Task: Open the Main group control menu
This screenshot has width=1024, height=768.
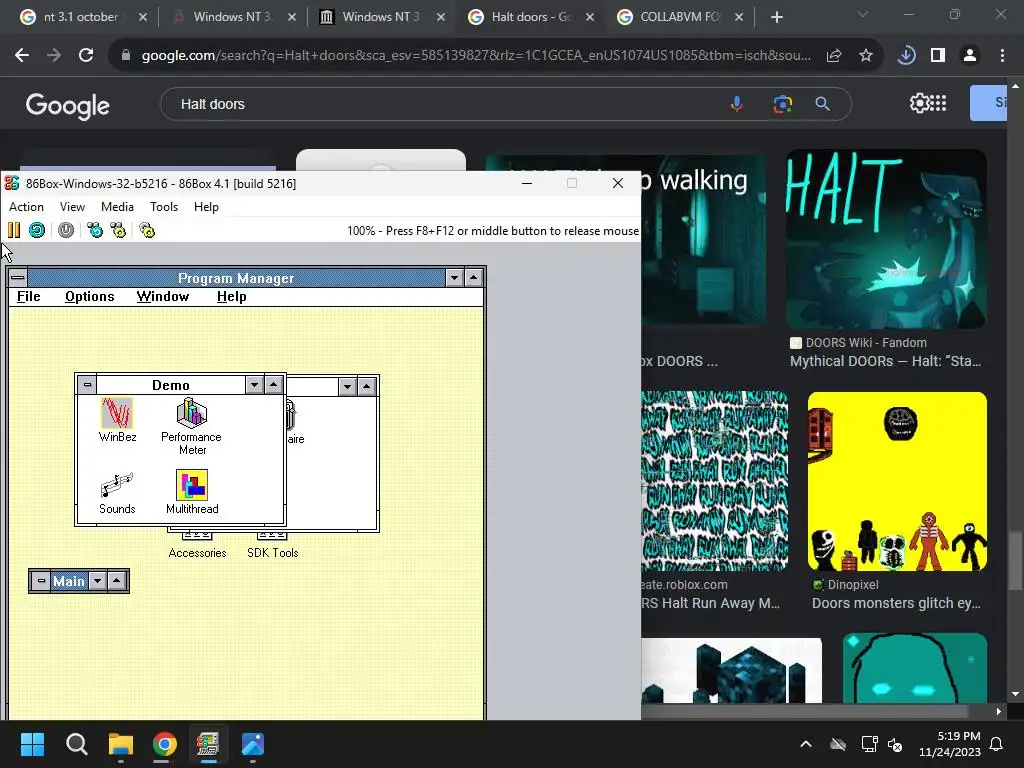Action: (x=40, y=581)
